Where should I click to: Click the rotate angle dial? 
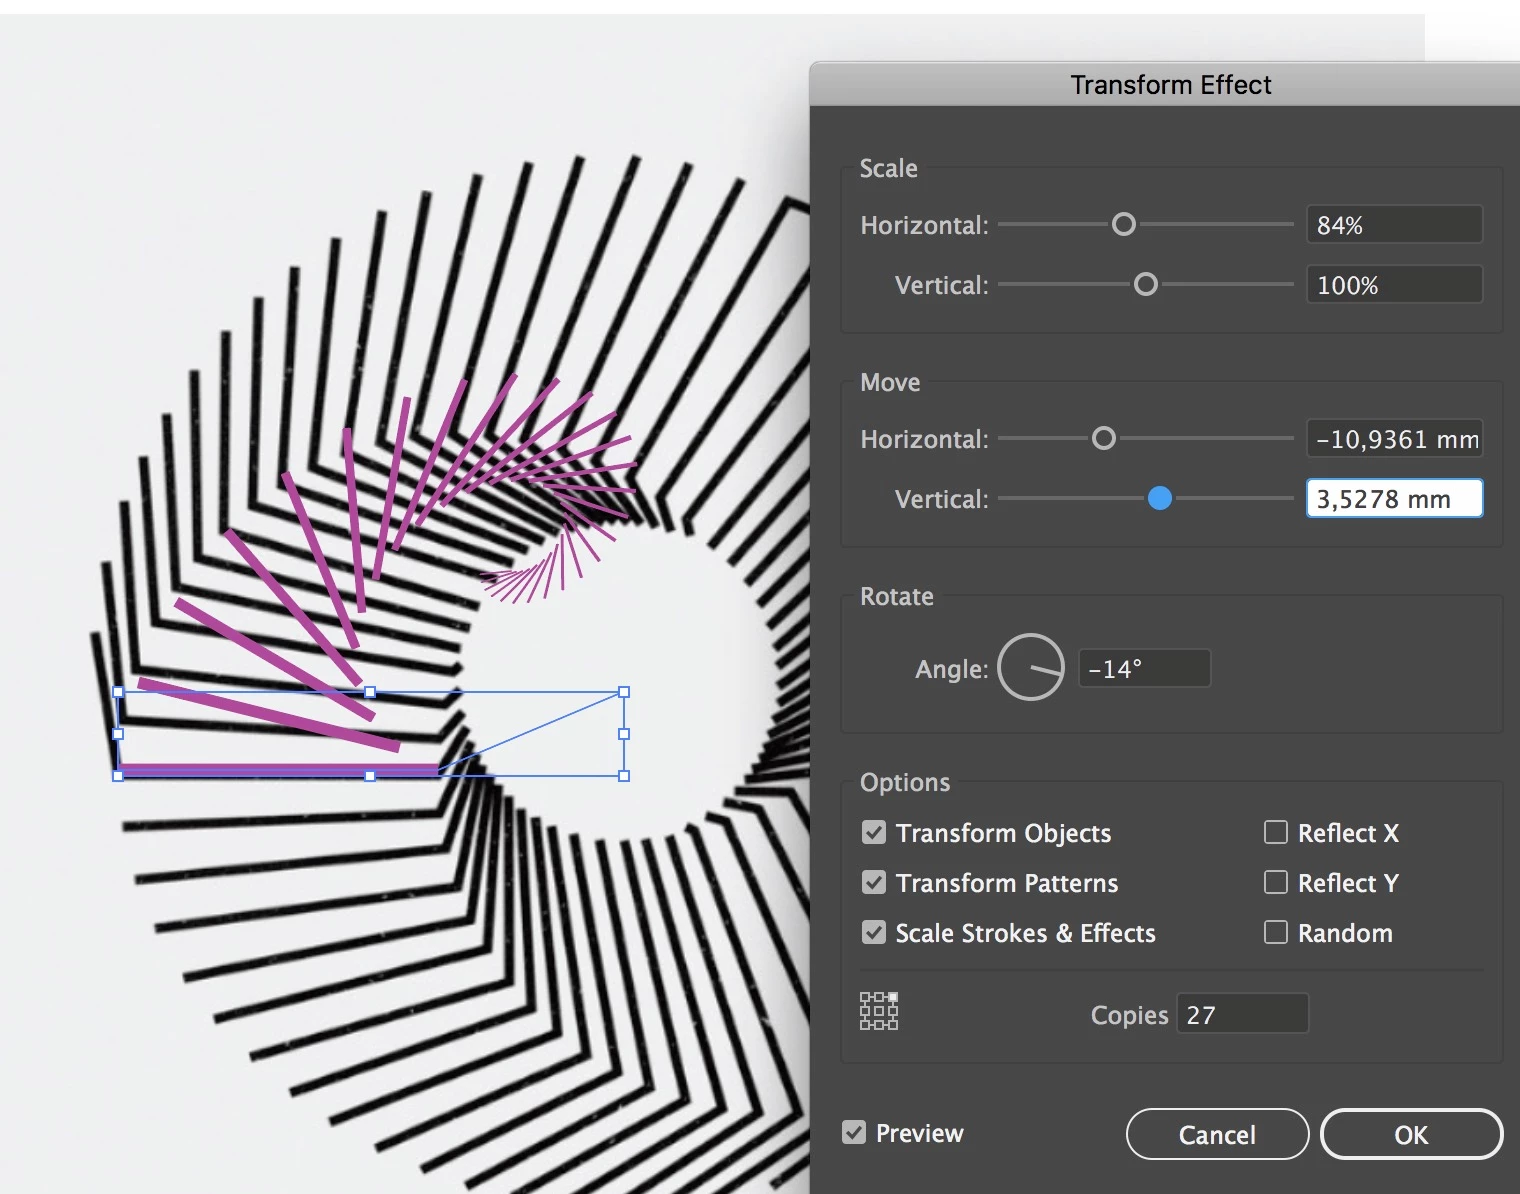(x=1031, y=667)
